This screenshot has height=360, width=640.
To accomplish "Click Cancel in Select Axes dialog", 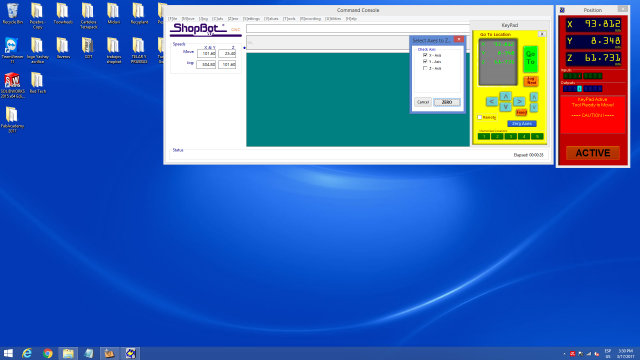I will click(x=423, y=102).
